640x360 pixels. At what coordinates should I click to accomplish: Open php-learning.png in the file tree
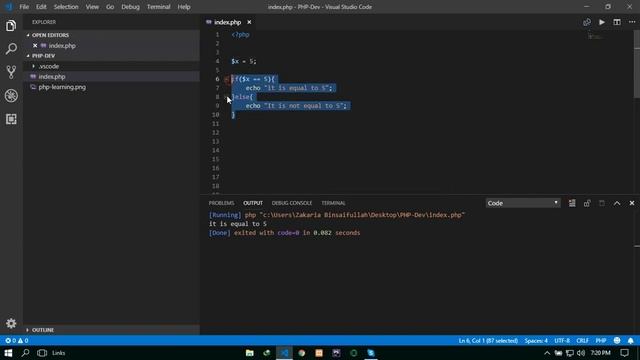coord(111,87)
